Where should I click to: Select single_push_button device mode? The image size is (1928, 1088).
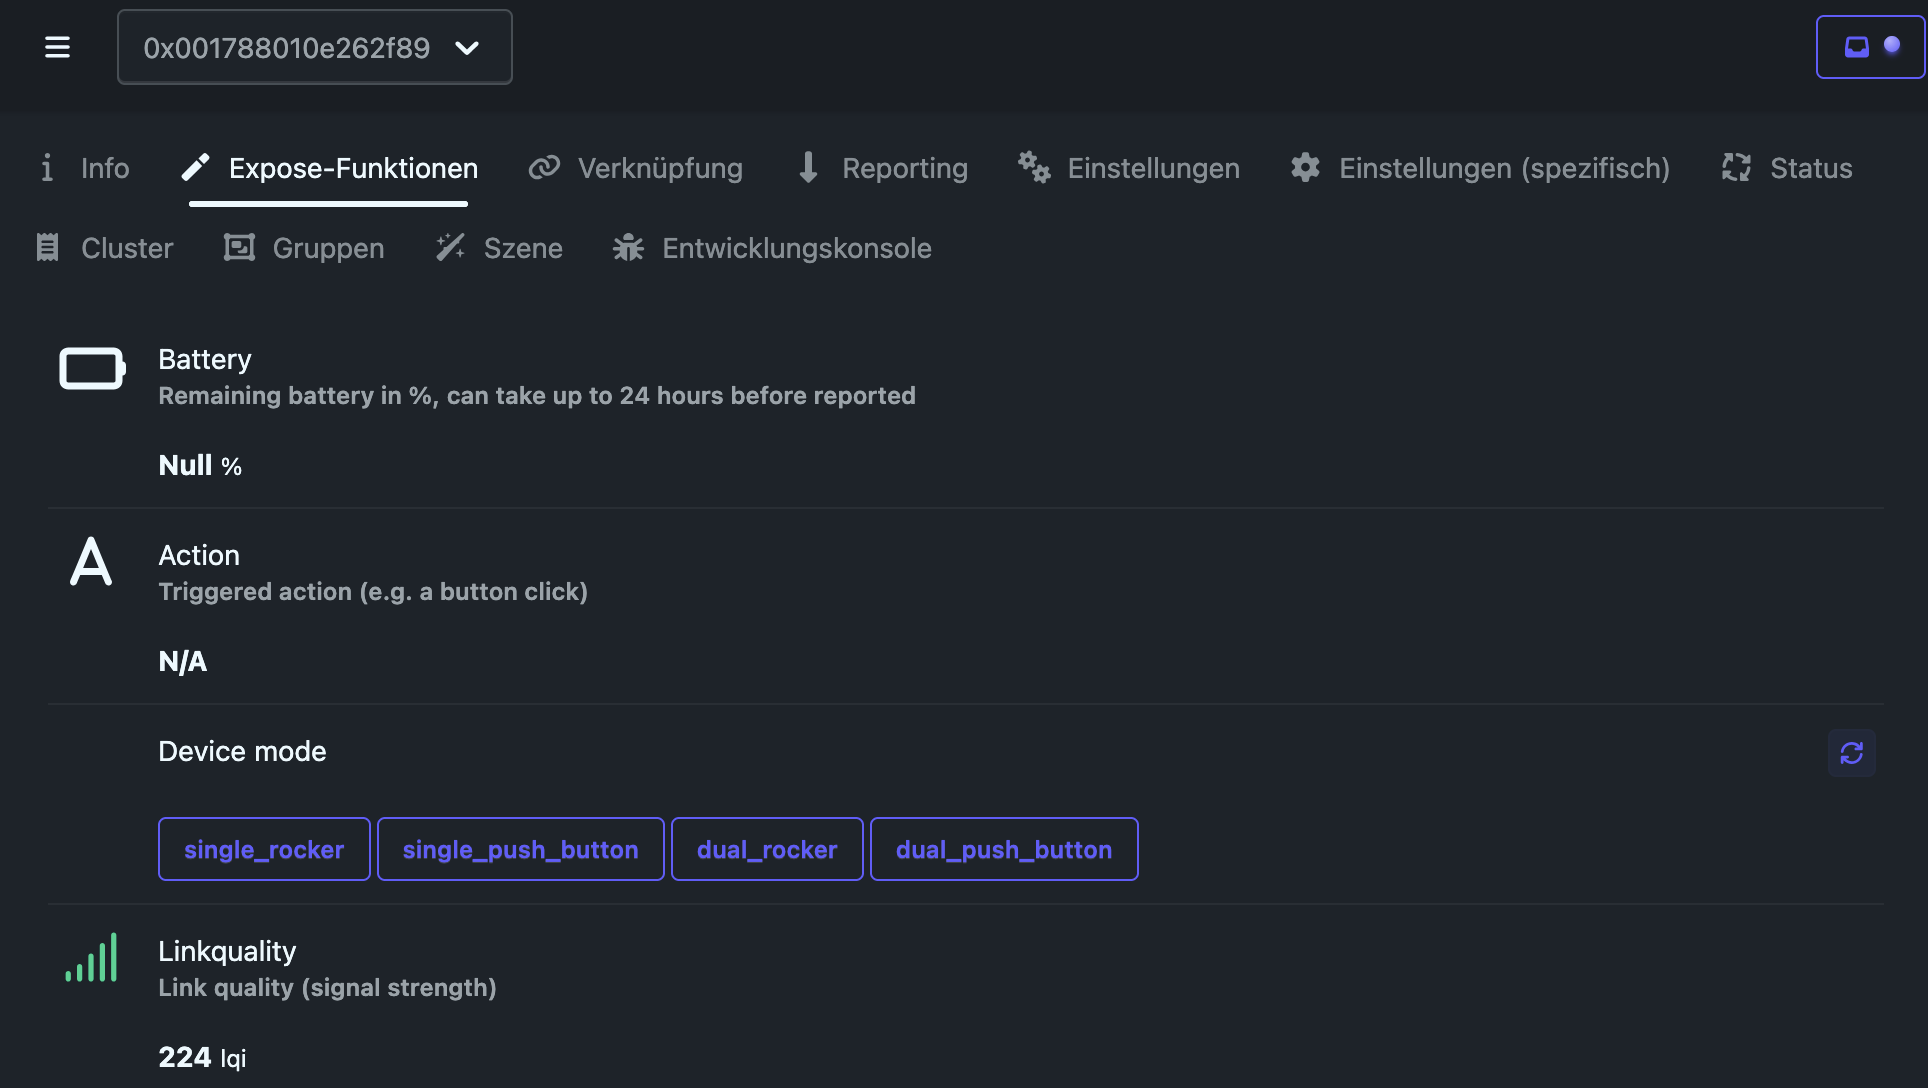(520, 849)
